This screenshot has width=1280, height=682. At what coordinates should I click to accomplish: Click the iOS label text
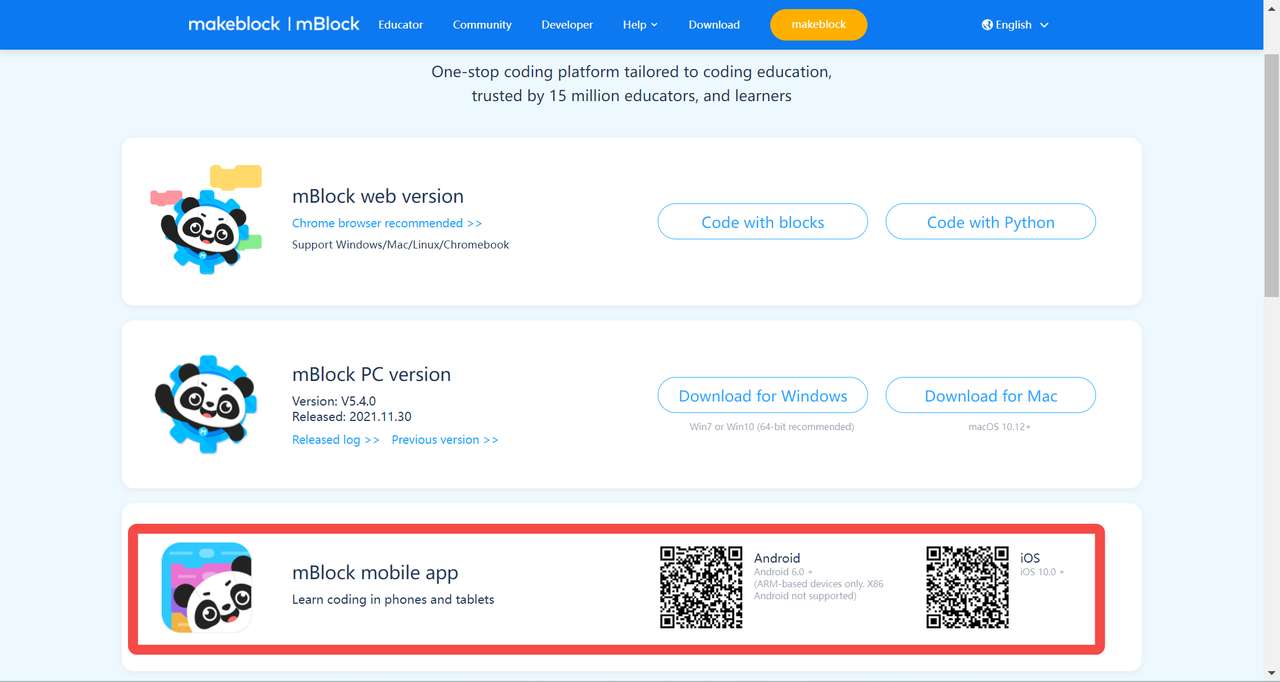[1030, 558]
